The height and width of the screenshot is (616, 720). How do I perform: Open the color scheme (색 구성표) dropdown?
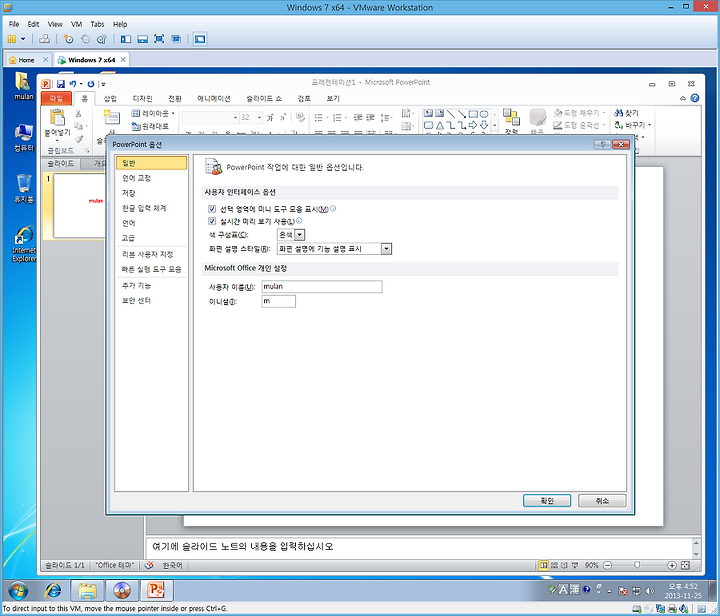click(299, 235)
